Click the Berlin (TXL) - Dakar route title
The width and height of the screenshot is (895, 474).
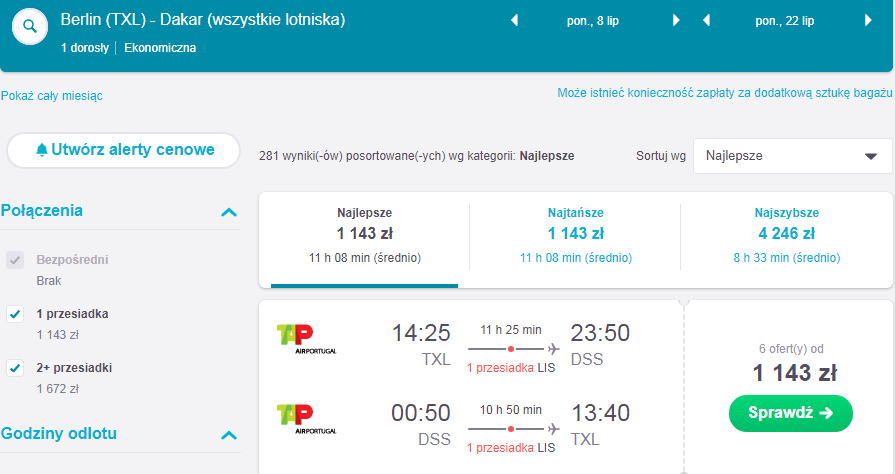pyautogui.click(x=203, y=20)
